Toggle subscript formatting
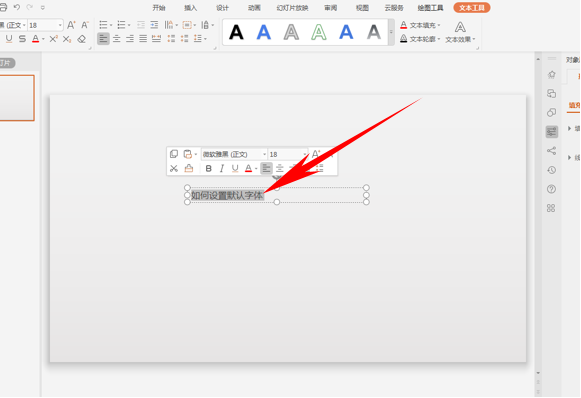Image resolution: width=581 pixels, height=398 pixels. tap(67, 39)
